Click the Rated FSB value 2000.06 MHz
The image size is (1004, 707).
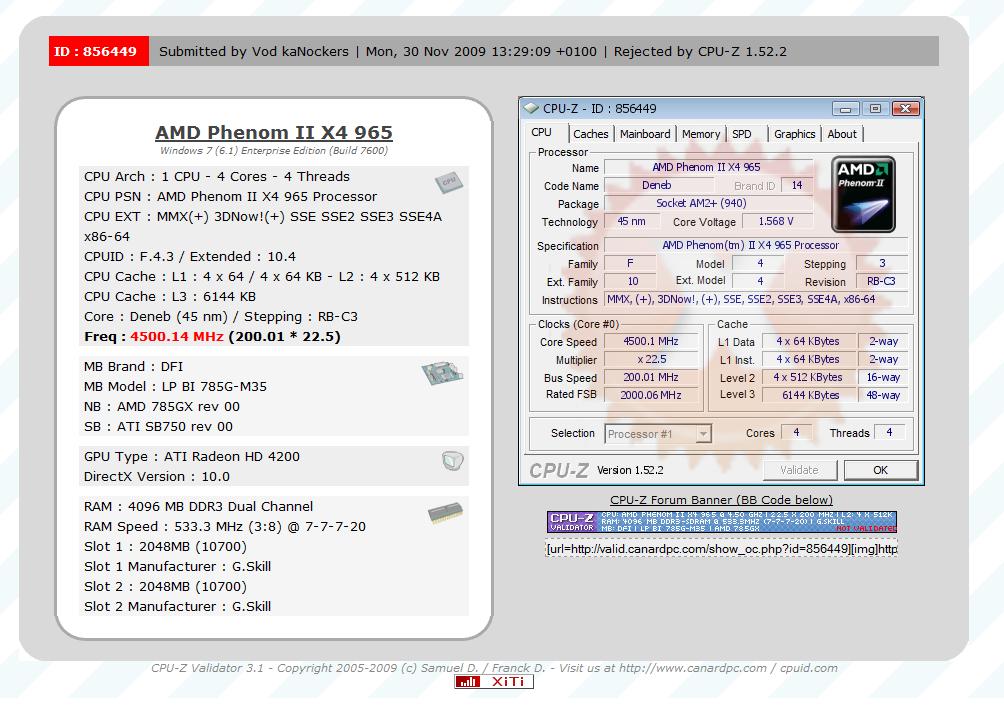coord(651,395)
